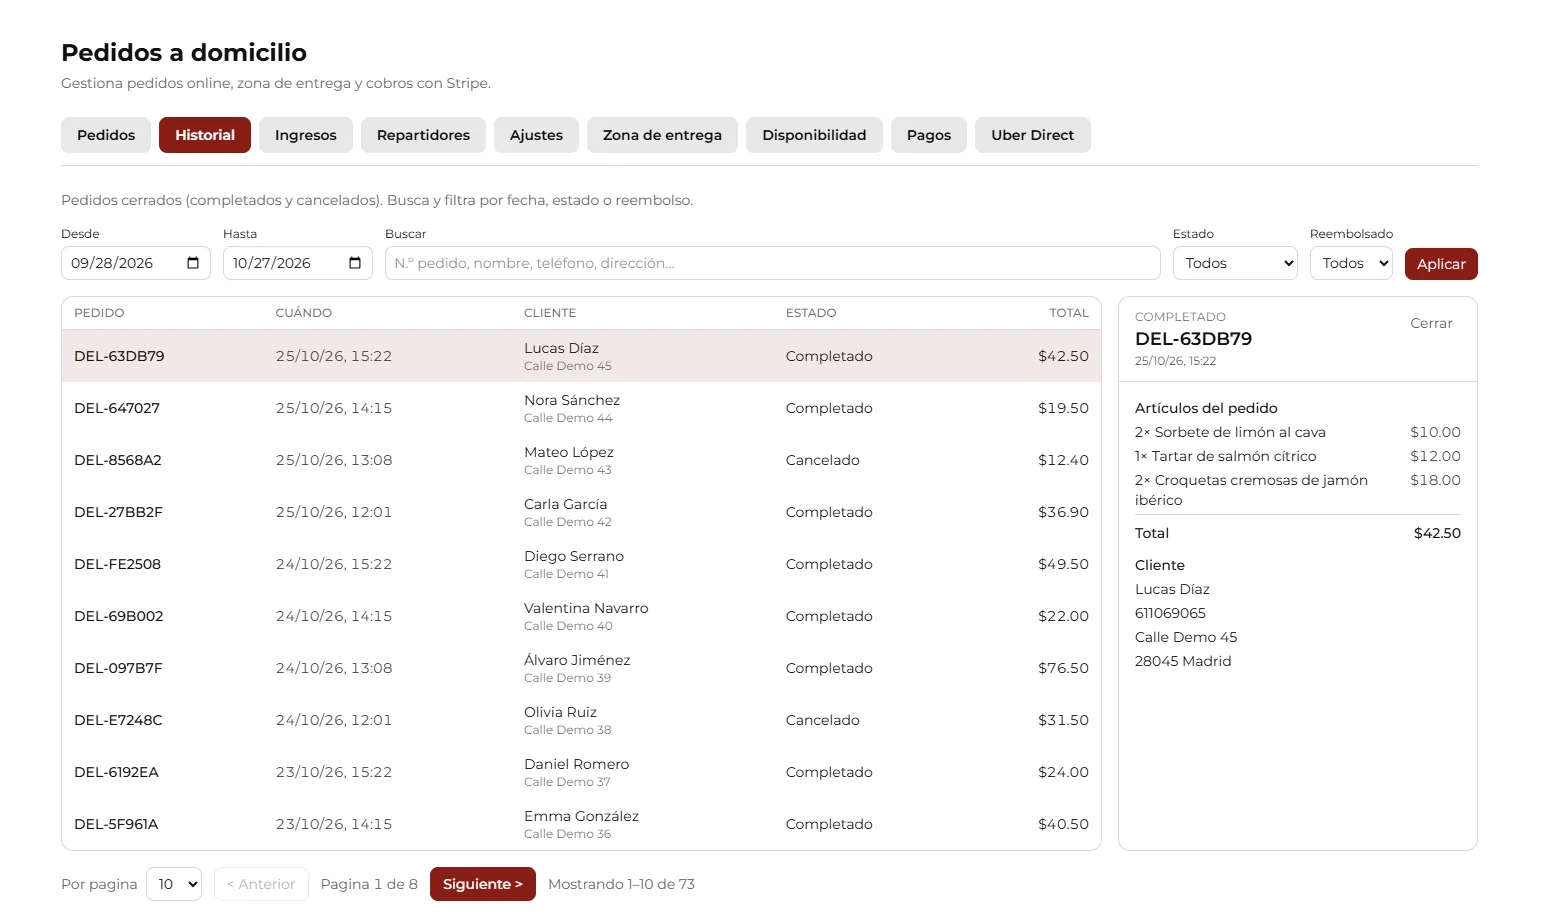Select the Historial tab
Image resolution: width=1550 pixels, height=922 pixels.
205,135
